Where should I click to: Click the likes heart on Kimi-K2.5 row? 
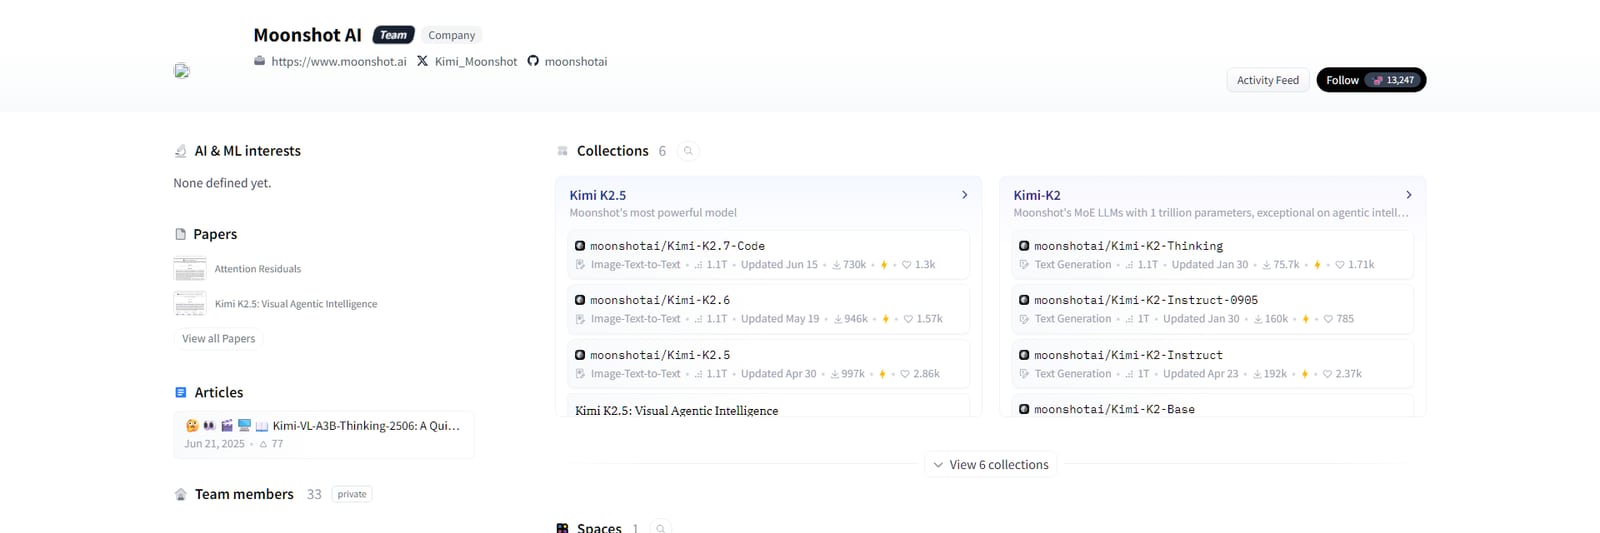point(905,374)
